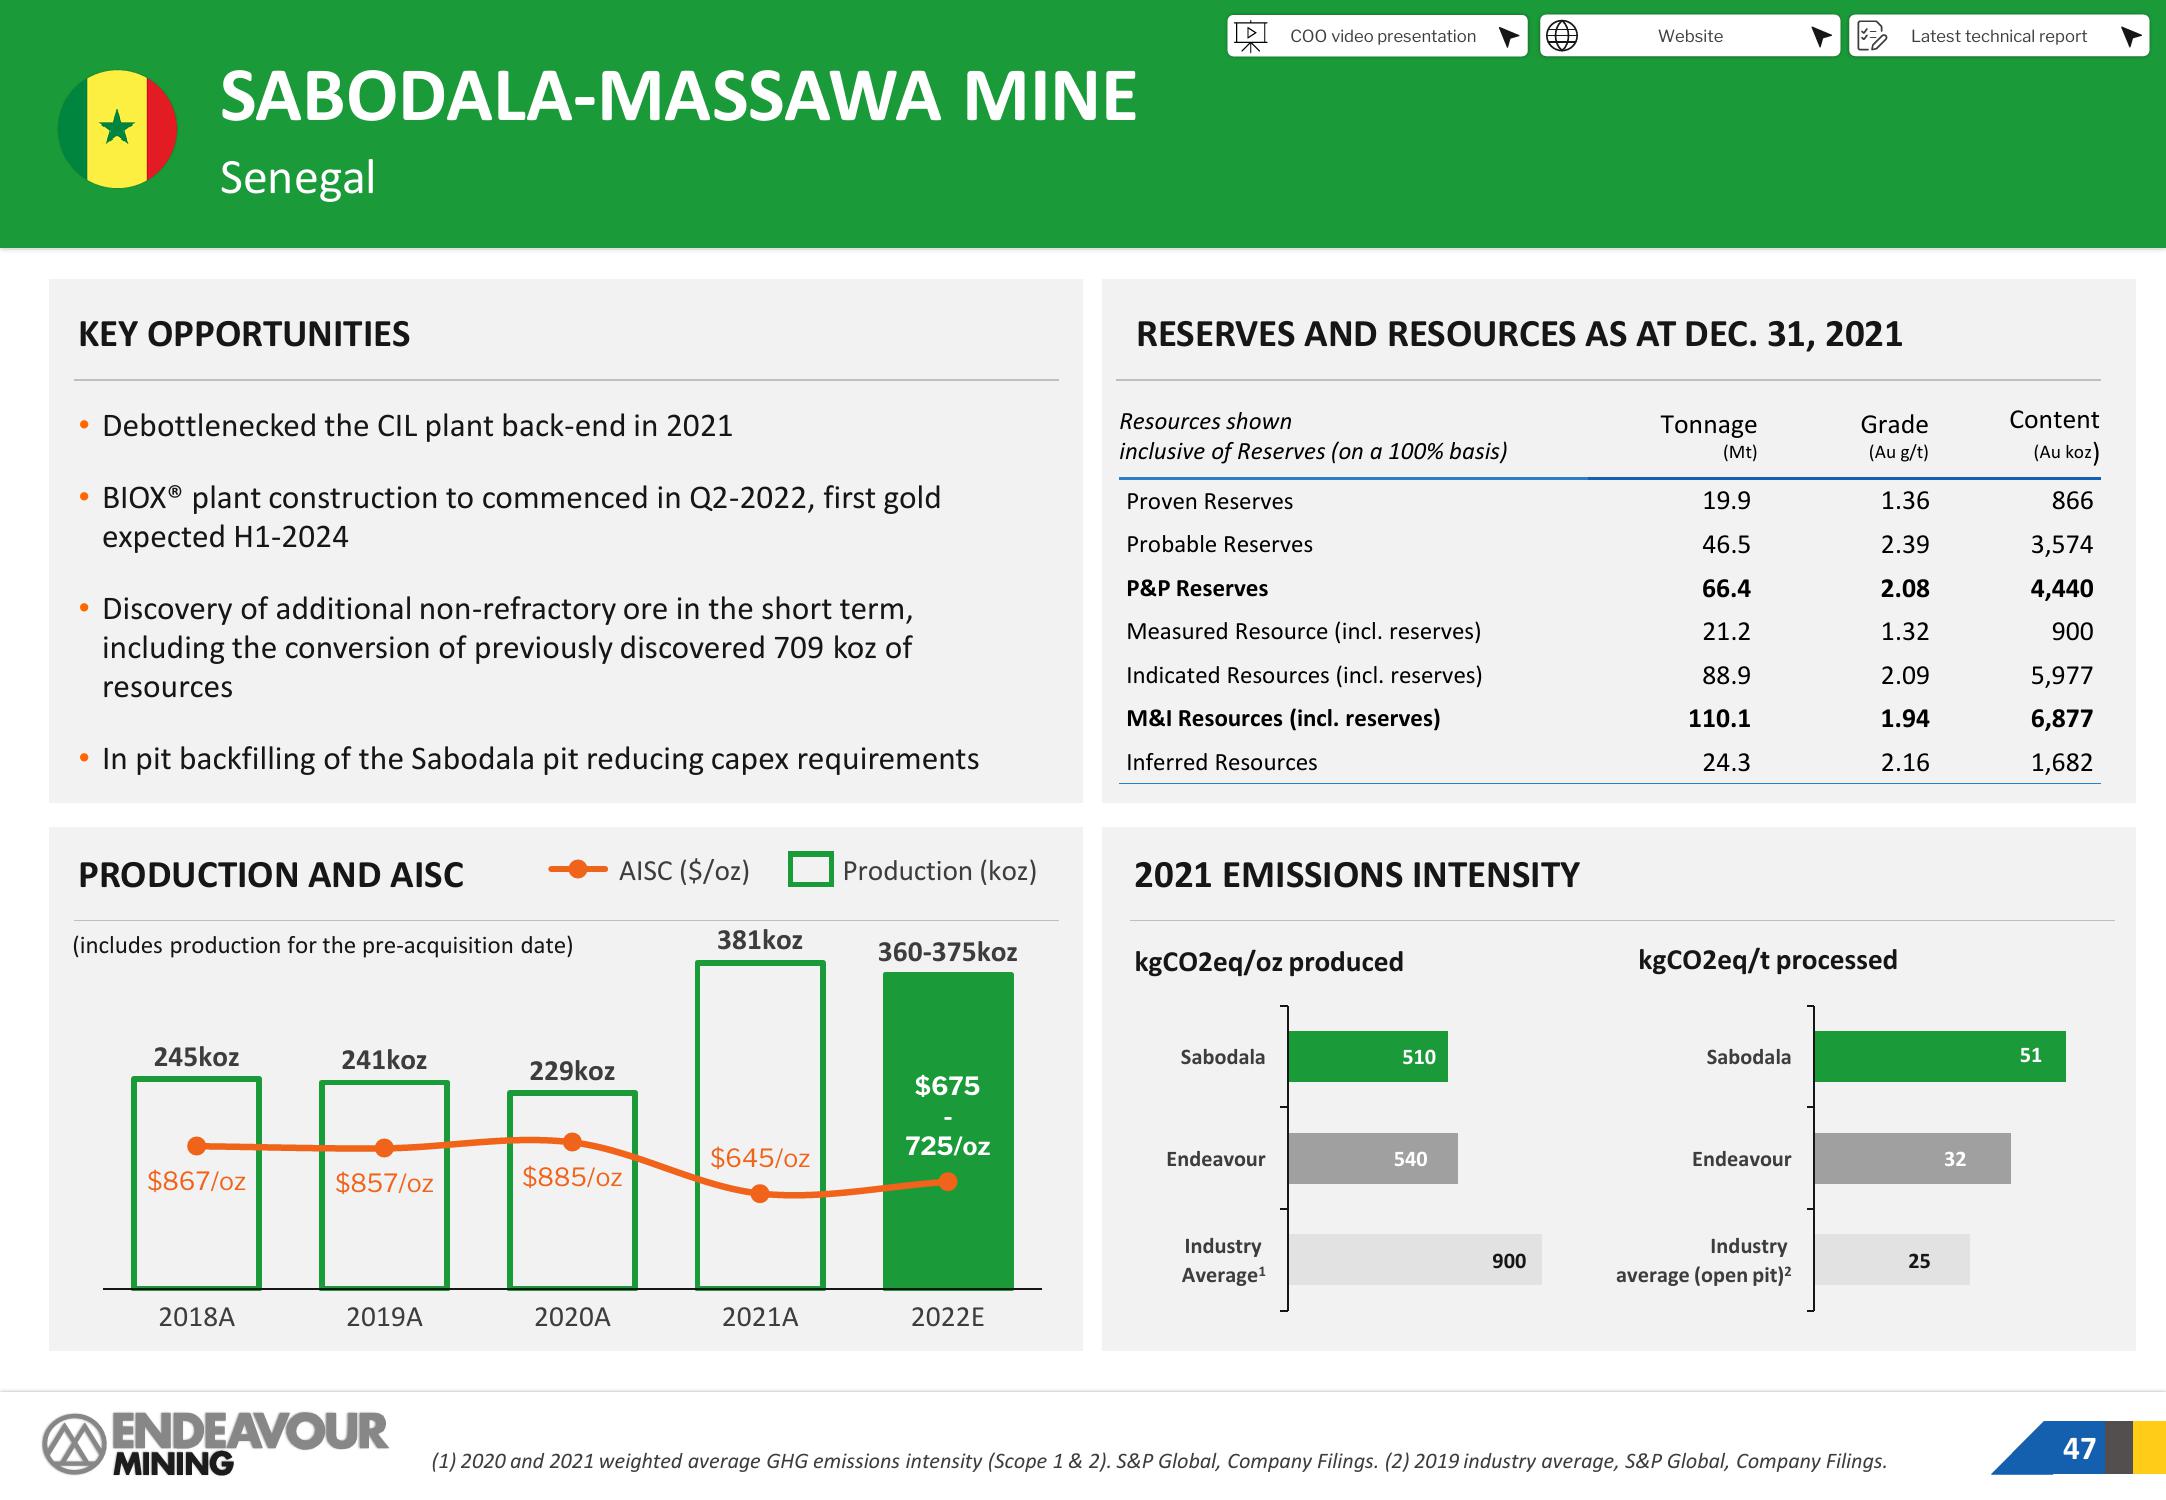
Task: Click the kgCO2eq/t processed subtitle
Action: pos(1767,960)
